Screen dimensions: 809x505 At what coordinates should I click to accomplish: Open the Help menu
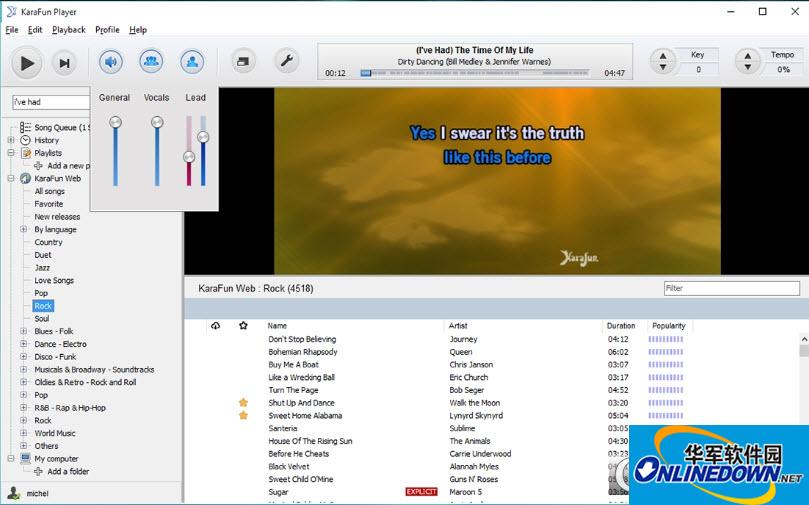click(138, 30)
